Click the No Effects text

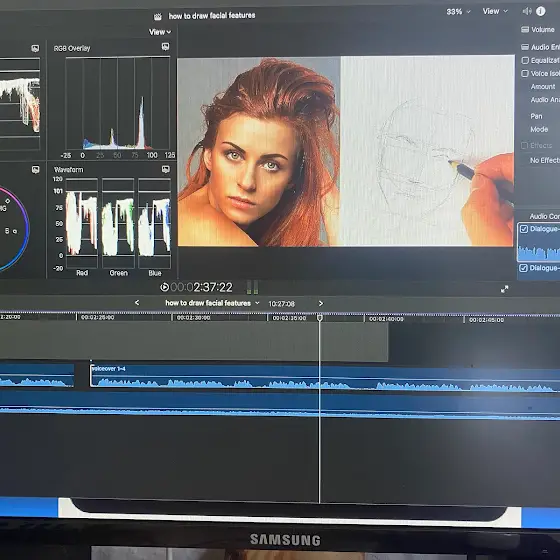coord(545,160)
